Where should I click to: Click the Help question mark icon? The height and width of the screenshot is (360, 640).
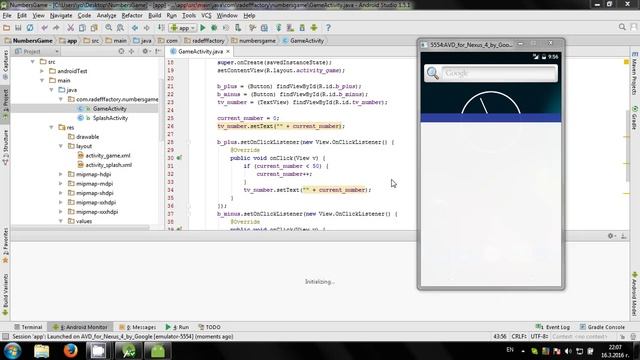click(x=328, y=28)
